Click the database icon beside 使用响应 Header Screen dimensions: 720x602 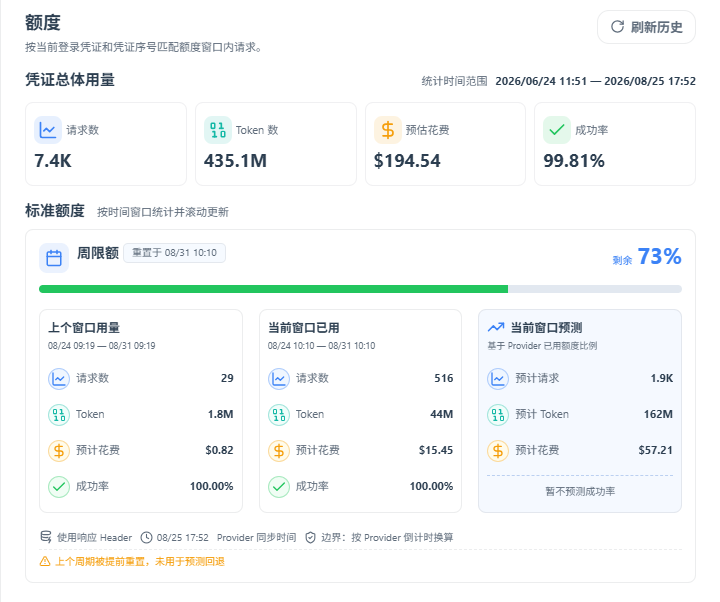point(46,537)
